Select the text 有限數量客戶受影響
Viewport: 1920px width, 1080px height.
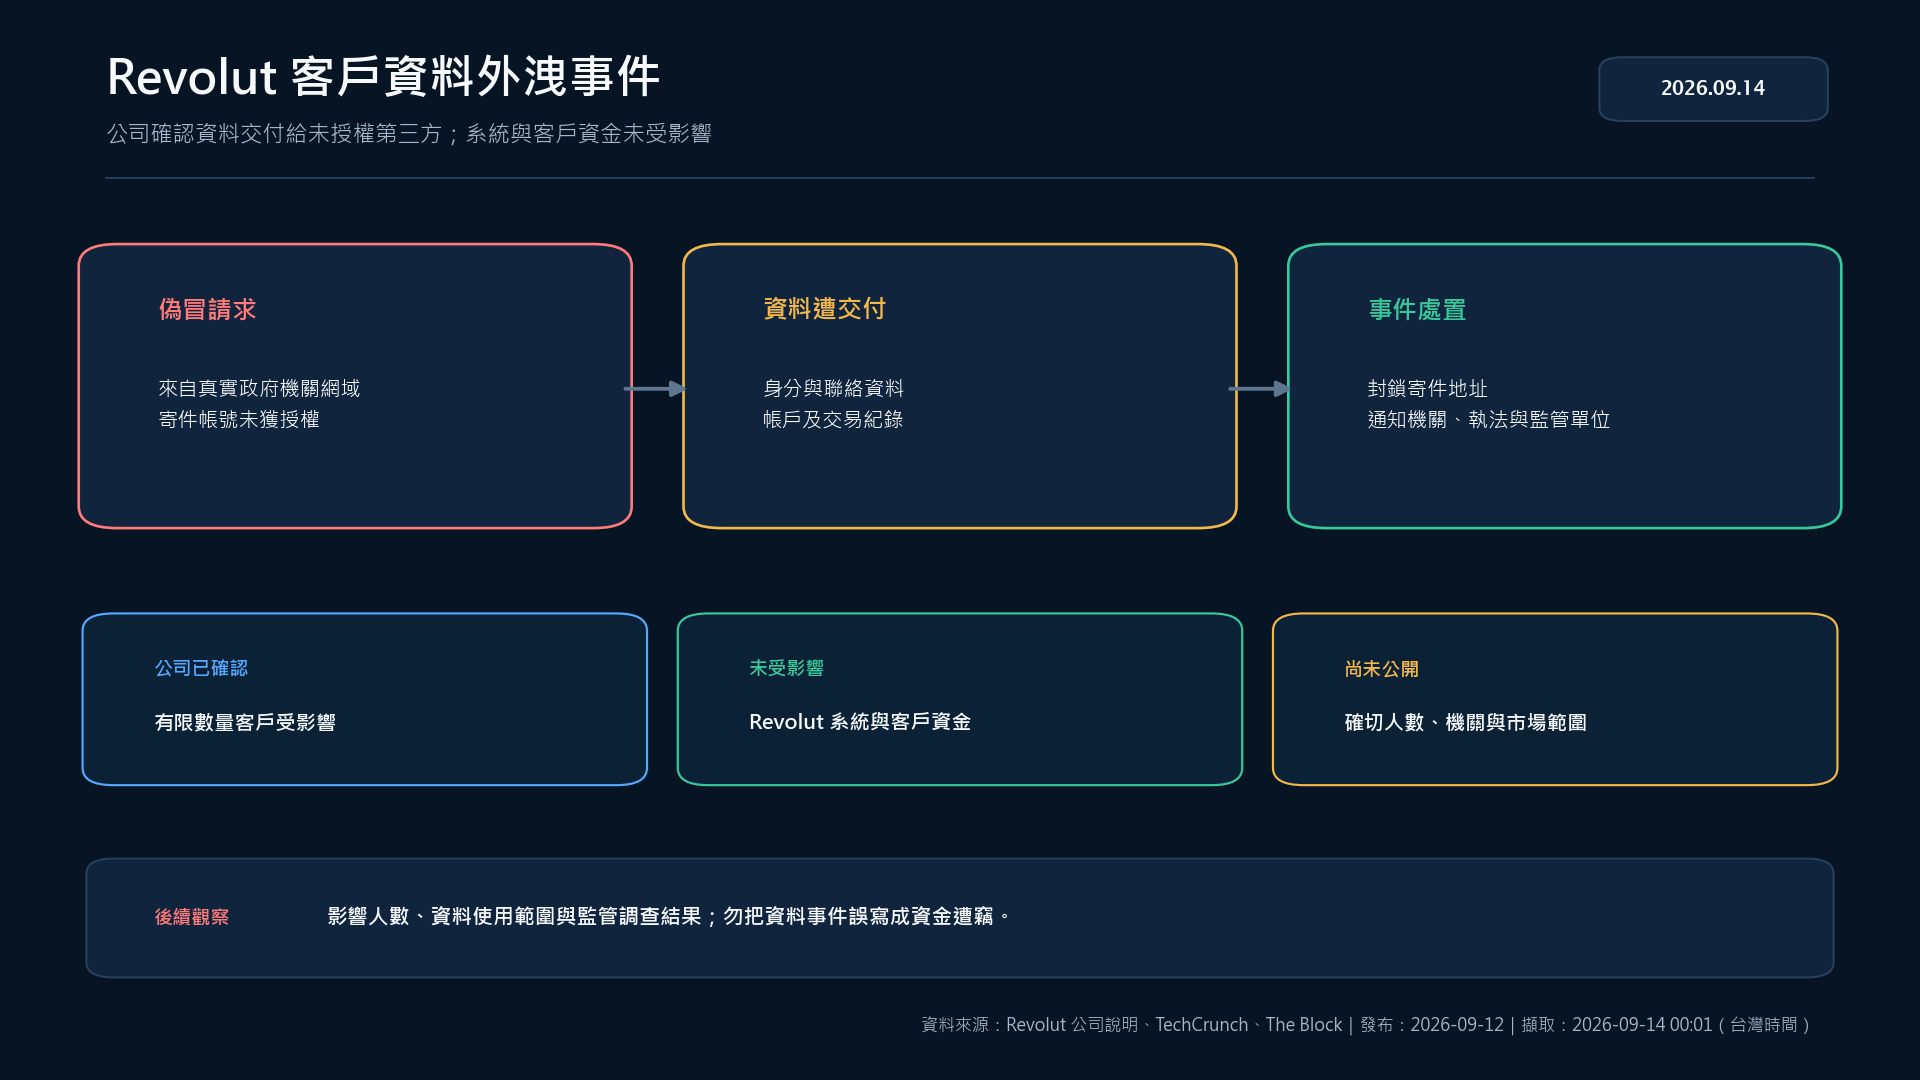pos(245,722)
